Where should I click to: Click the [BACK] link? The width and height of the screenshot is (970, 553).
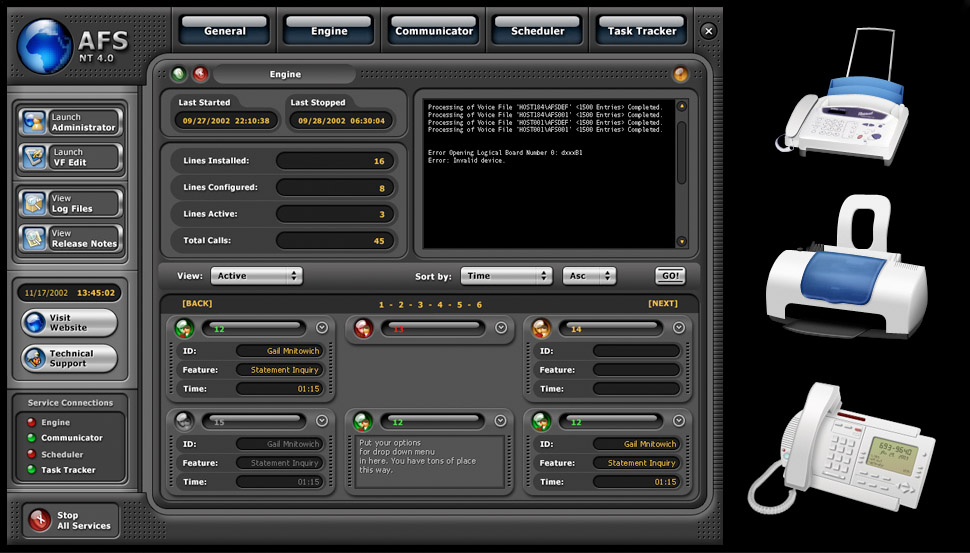coord(197,304)
